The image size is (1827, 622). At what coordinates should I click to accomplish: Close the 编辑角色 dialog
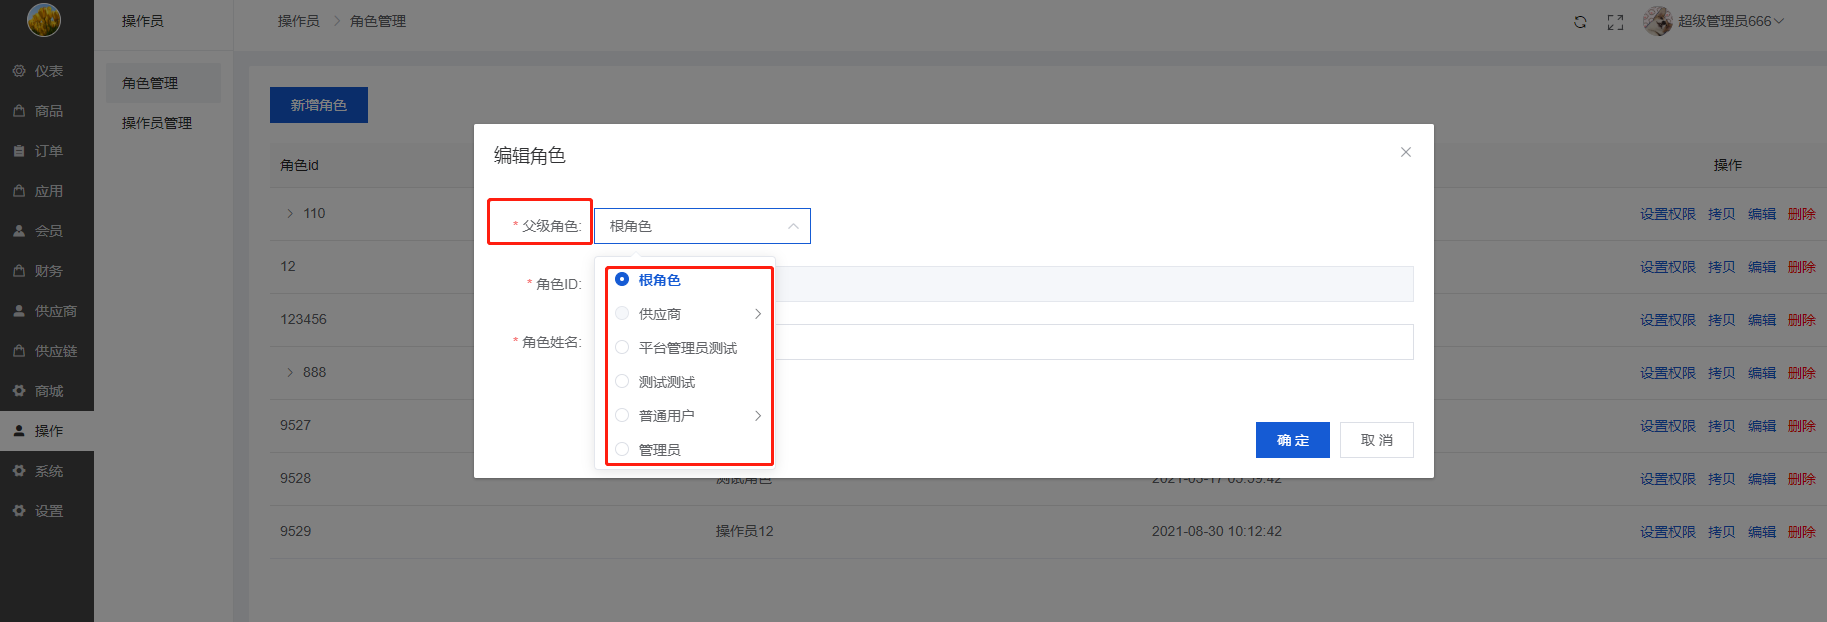1405,152
